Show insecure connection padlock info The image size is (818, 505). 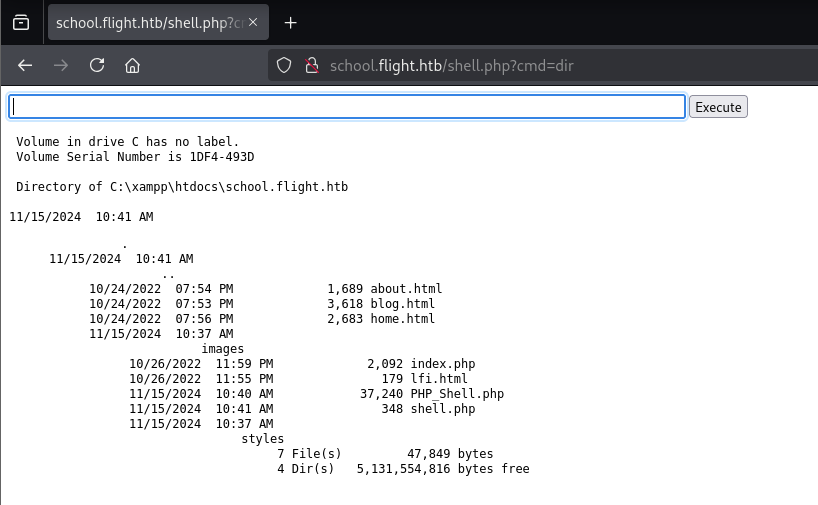(311, 66)
